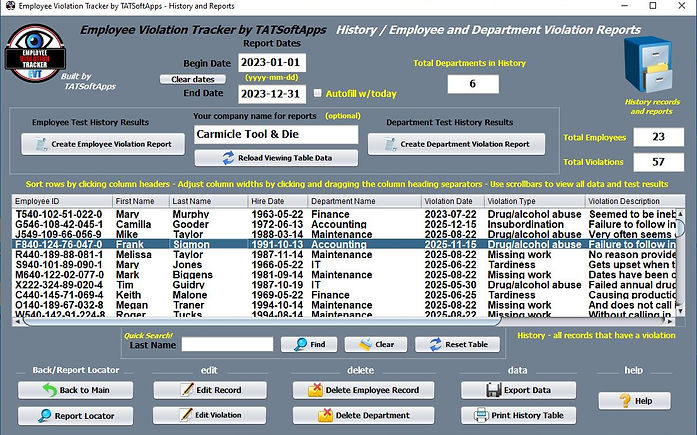Click the horizontal scrollbar left arrow
Viewport: 697px width, 435px height.
(17, 321)
